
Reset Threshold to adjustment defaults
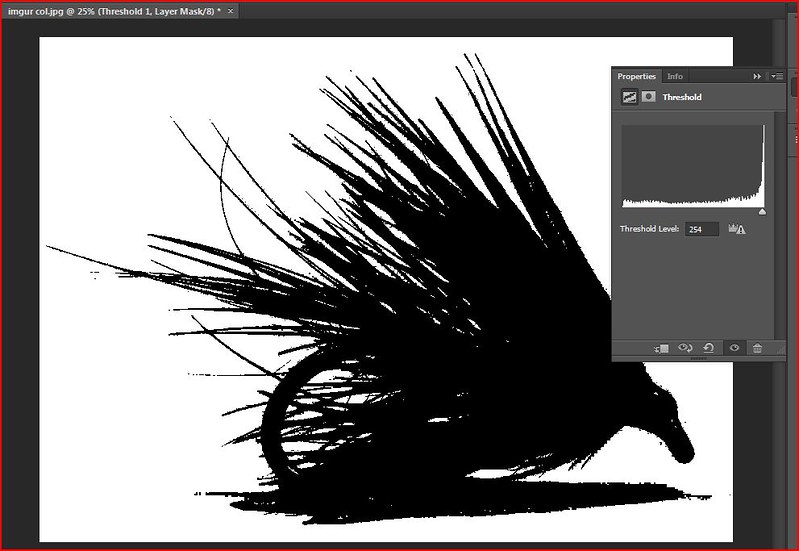click(x=709, y=348)
